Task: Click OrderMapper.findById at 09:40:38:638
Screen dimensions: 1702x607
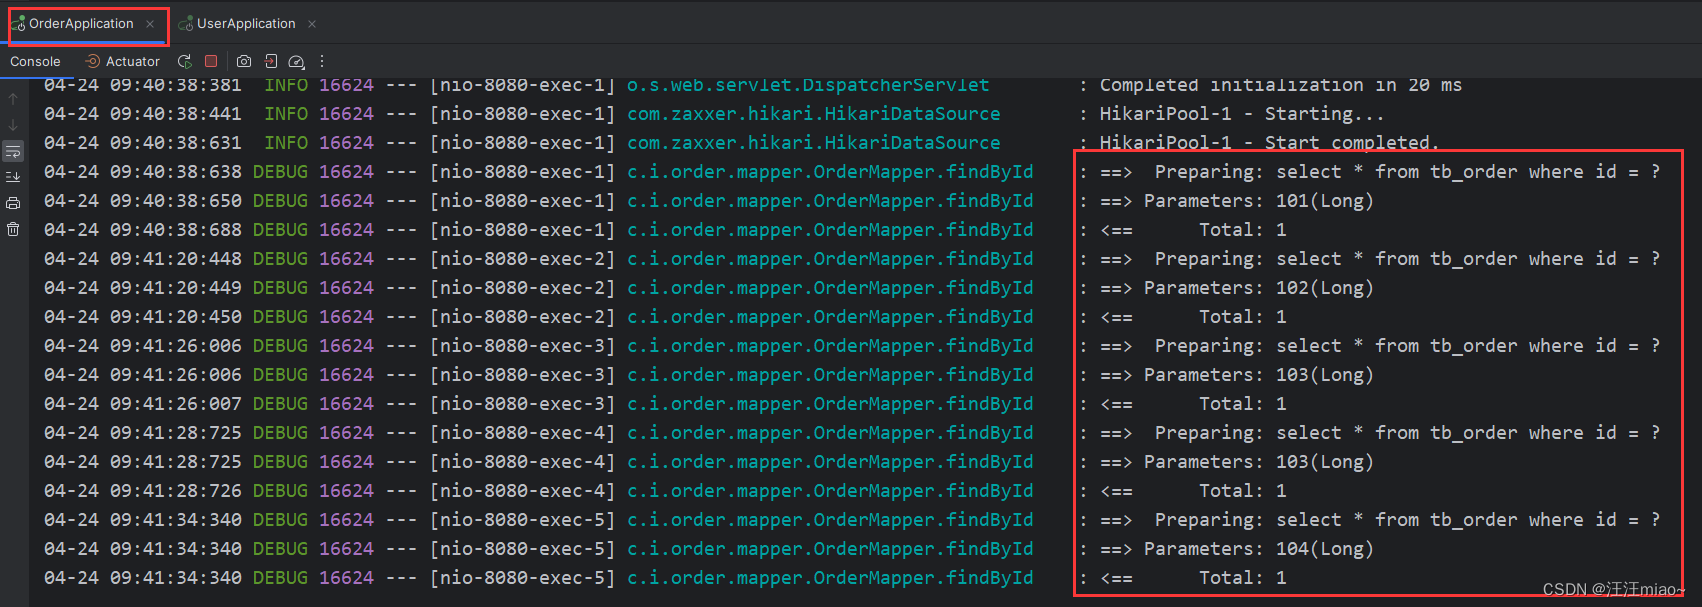Action: coord(830,172)
